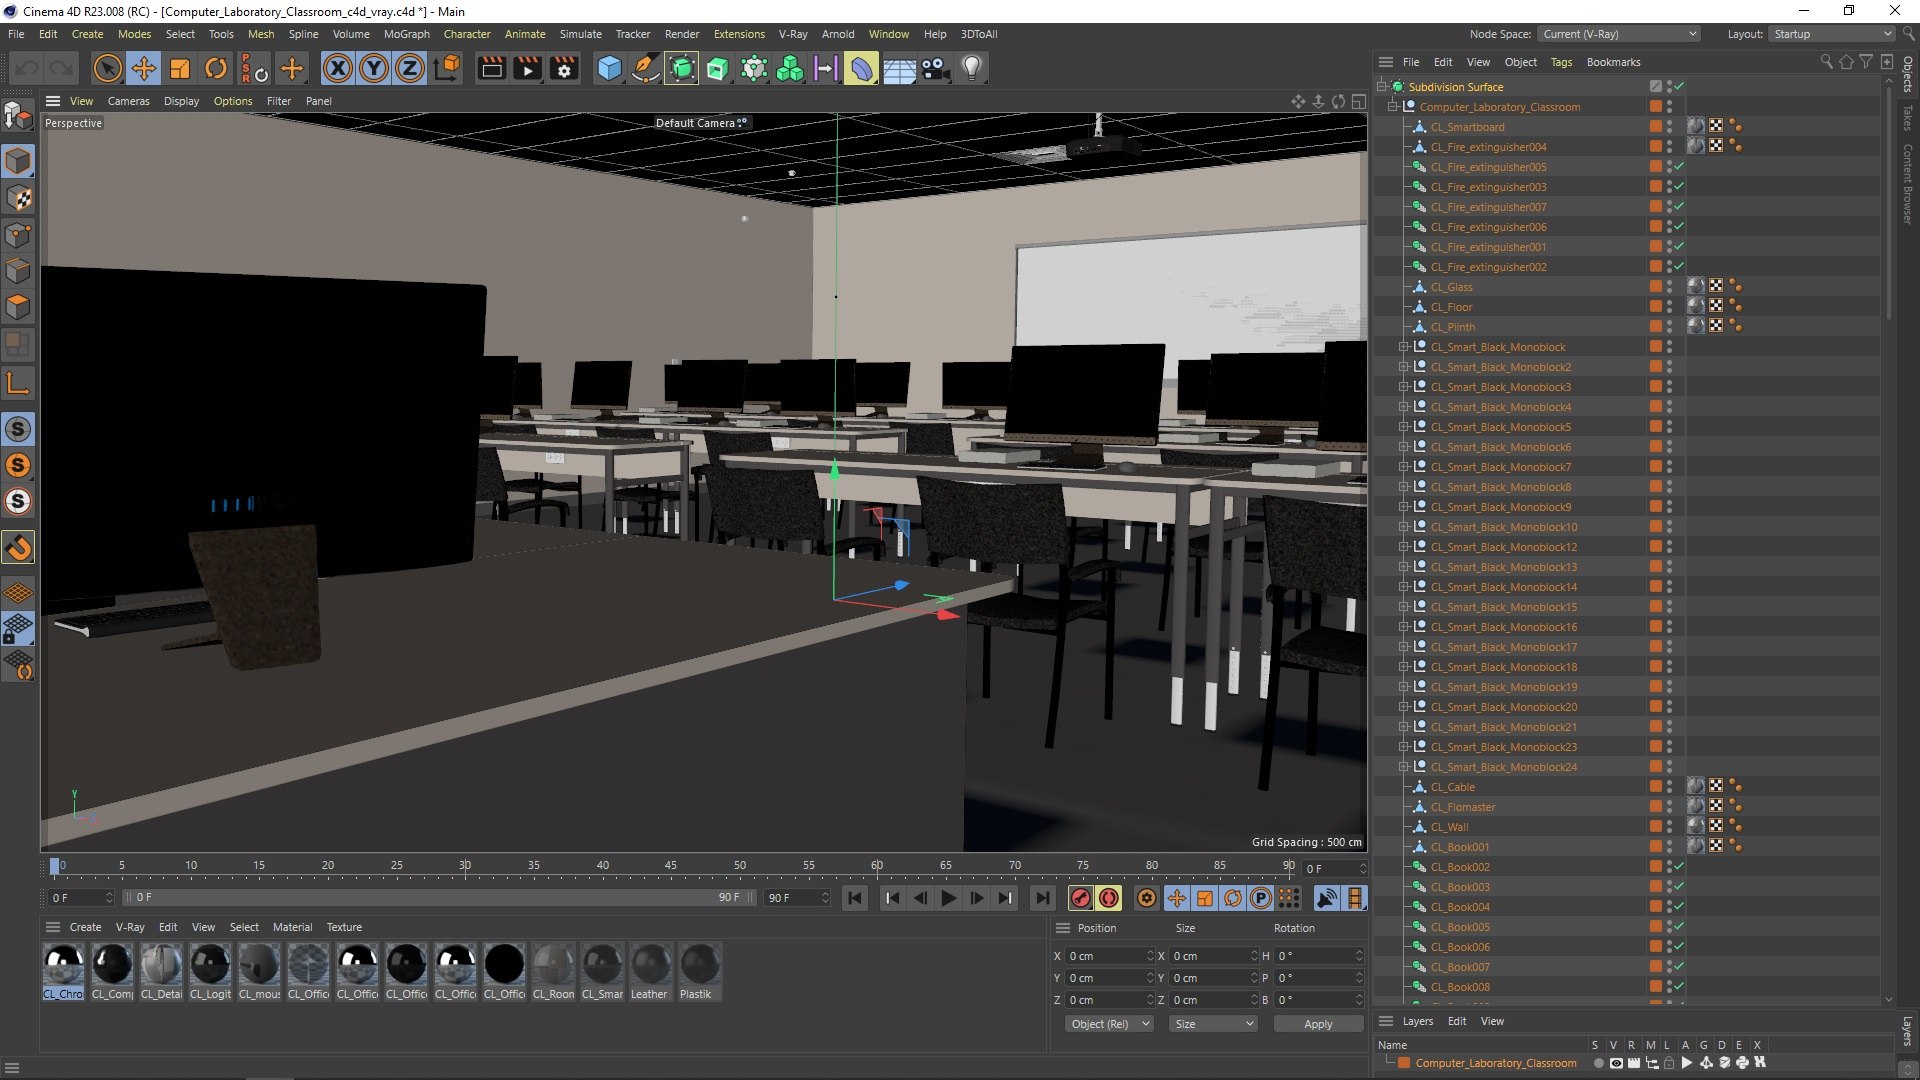
Task: Select the Leather material swatch
Action: (x=650, y=971)
